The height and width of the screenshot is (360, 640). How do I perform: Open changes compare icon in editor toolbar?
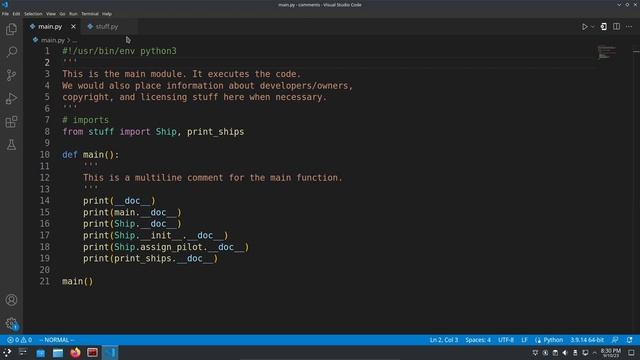604,27
